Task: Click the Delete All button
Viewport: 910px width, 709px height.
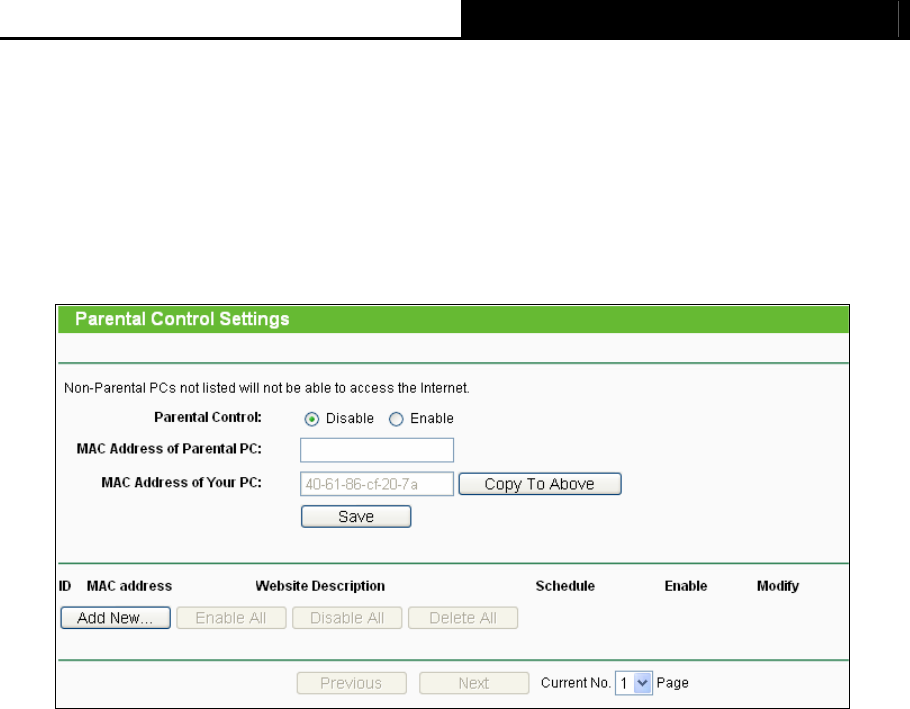Action: 463,618
